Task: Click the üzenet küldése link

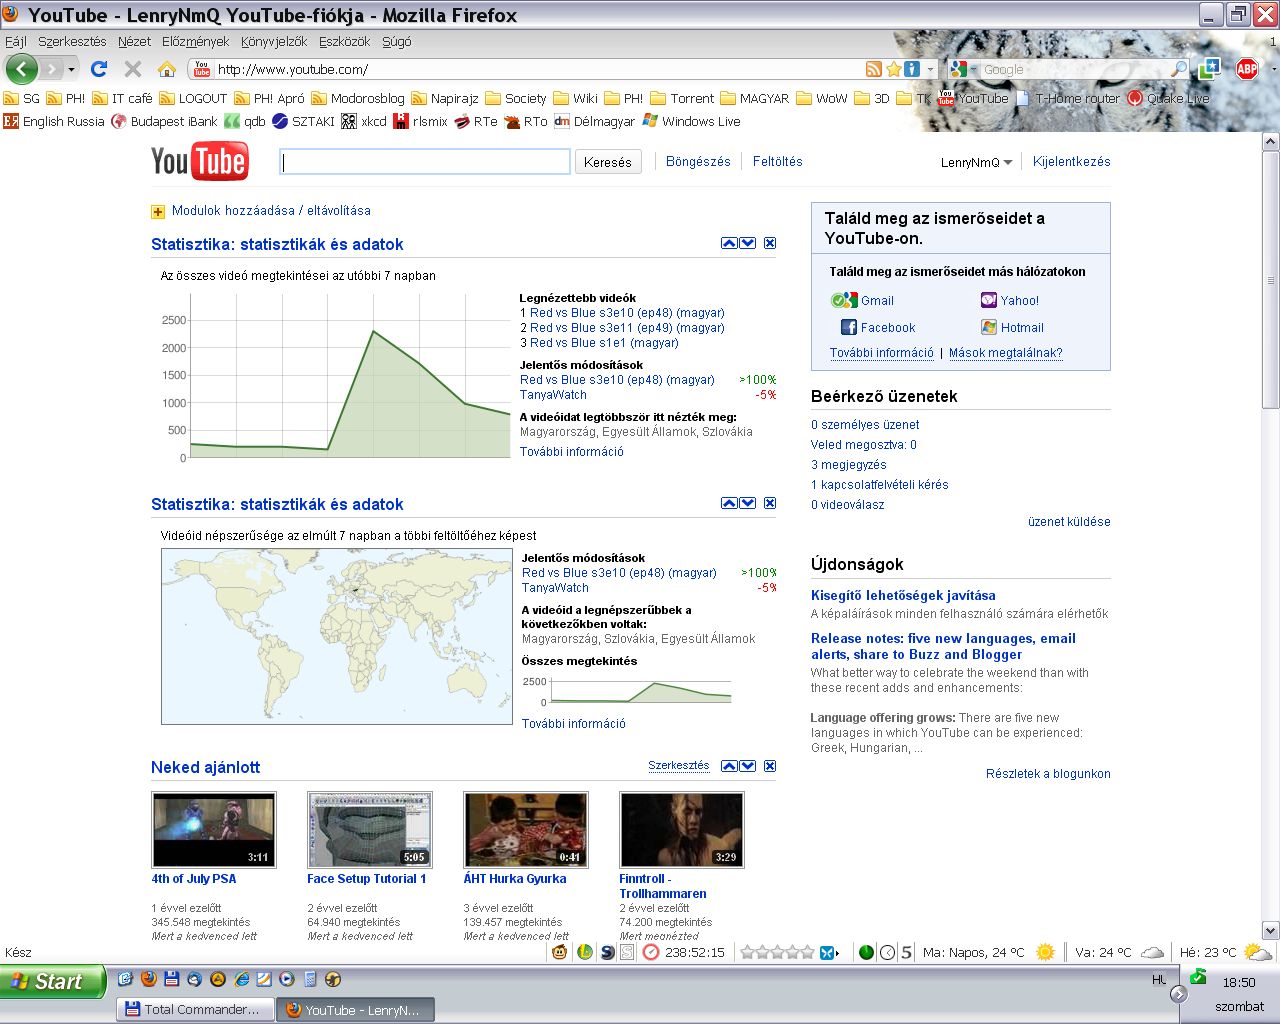Action: tap(1069, 521)
